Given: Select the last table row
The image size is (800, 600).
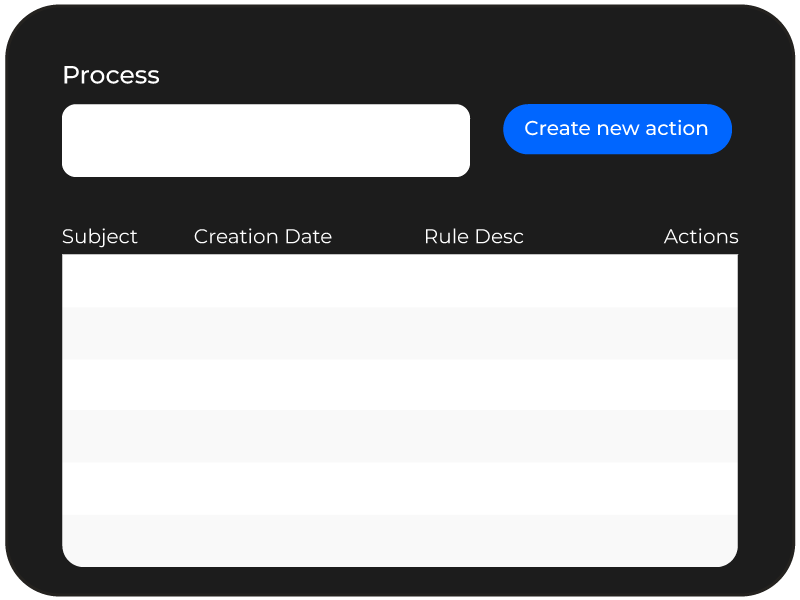Looking at the screenshot, I should click(x=400, y=541).
